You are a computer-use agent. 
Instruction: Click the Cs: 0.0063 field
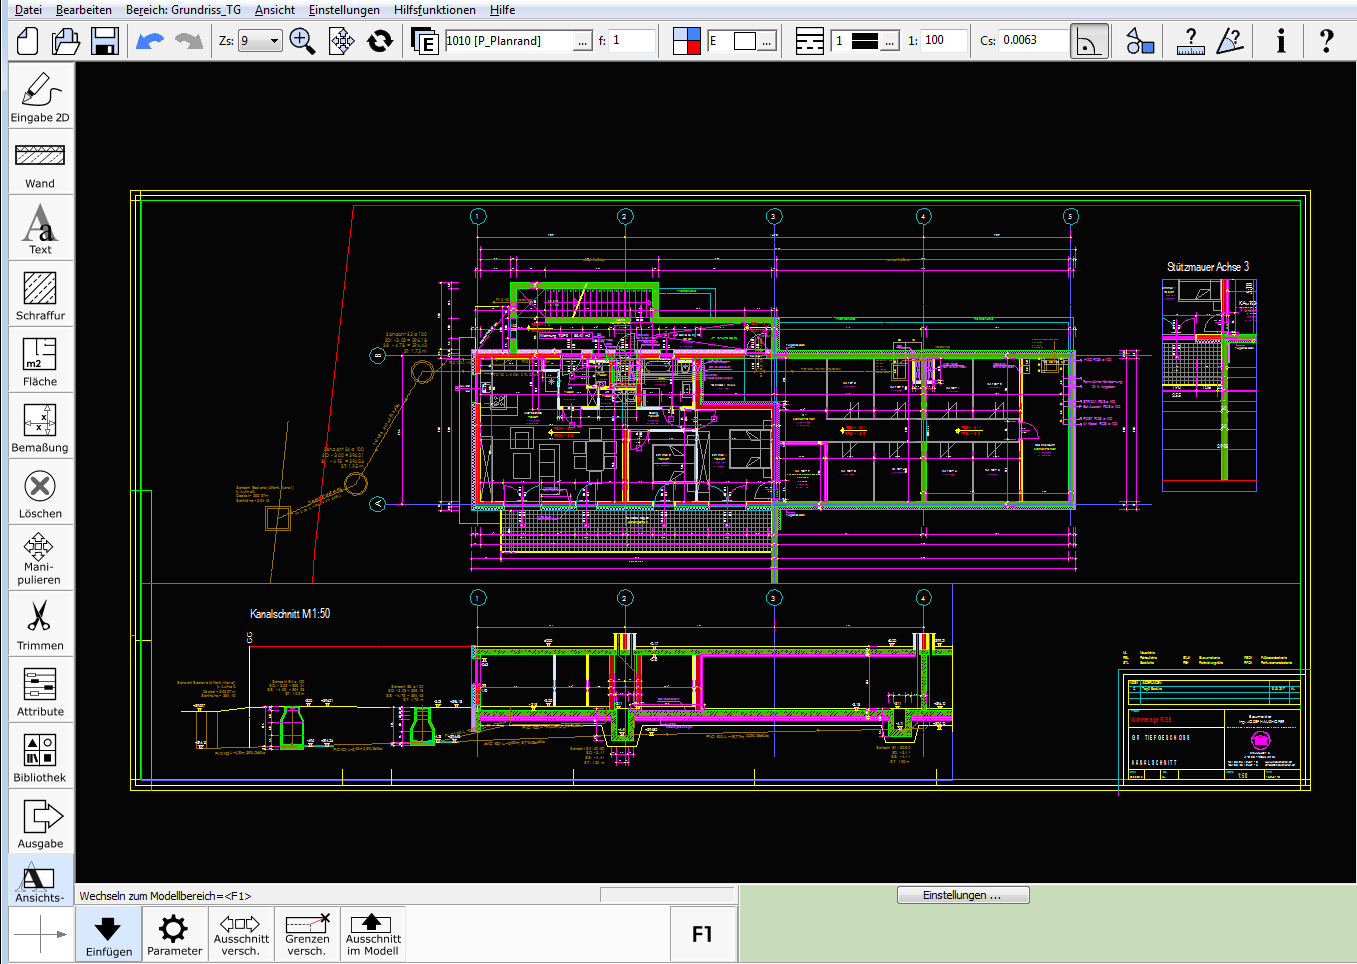click(x=1033, y=41)
